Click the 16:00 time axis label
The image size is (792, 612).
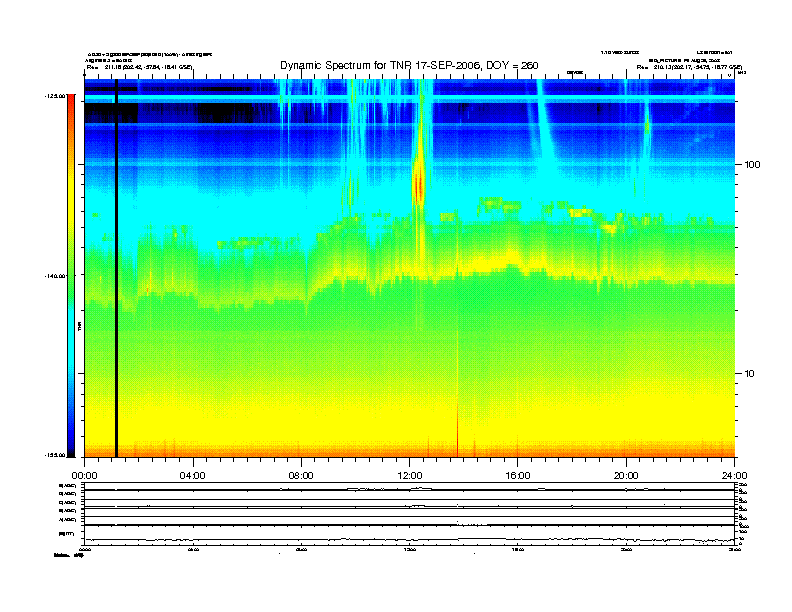tap(518, 476)
